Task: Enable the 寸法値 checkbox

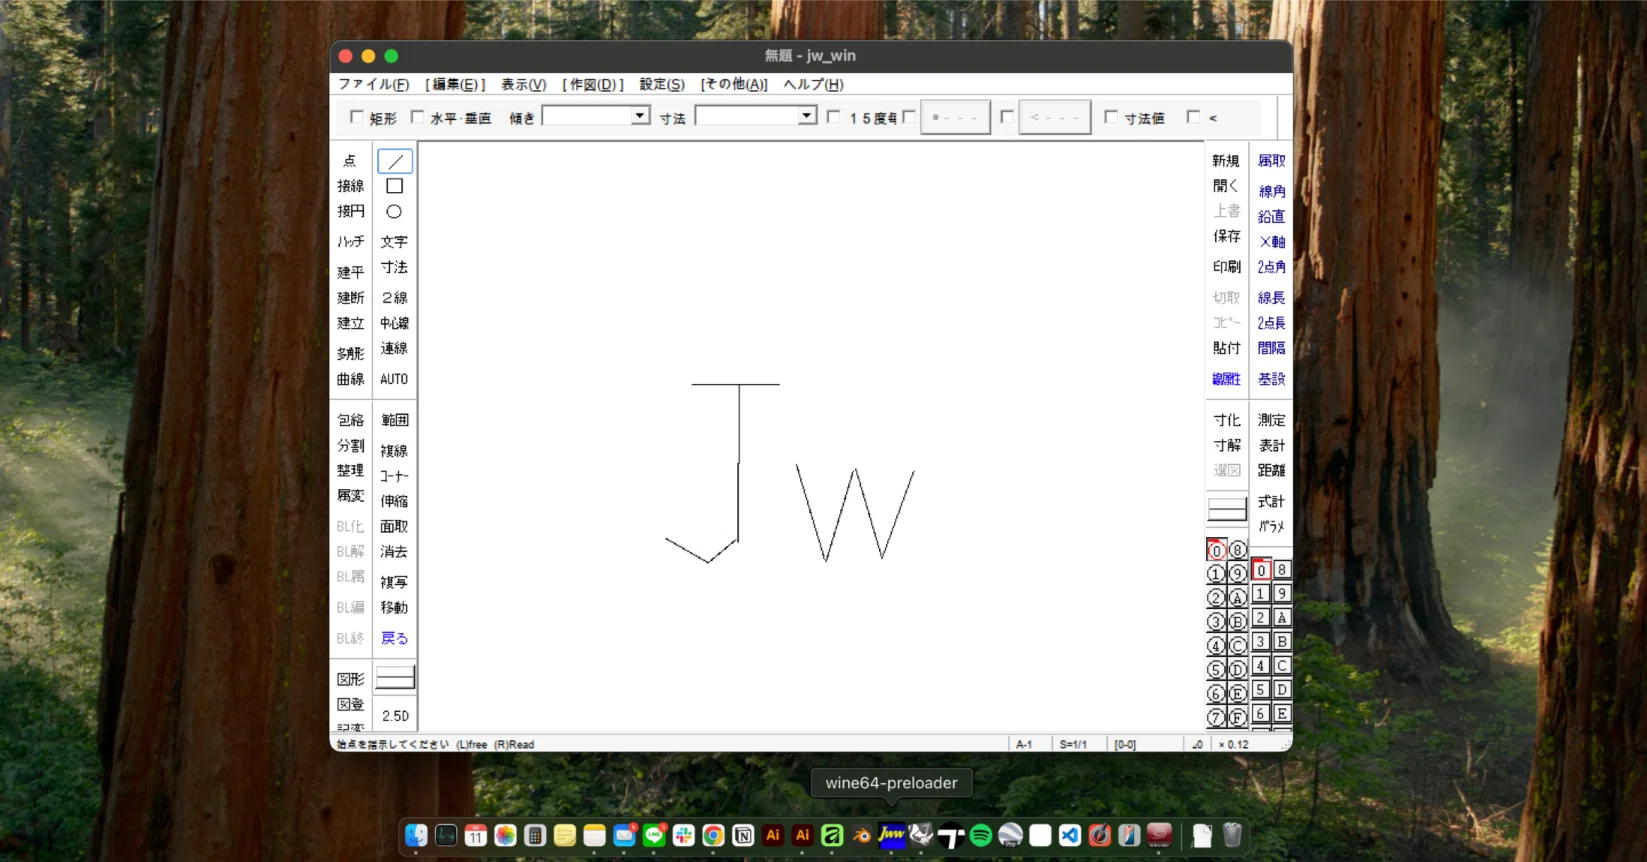Action: click(1111, 117)
